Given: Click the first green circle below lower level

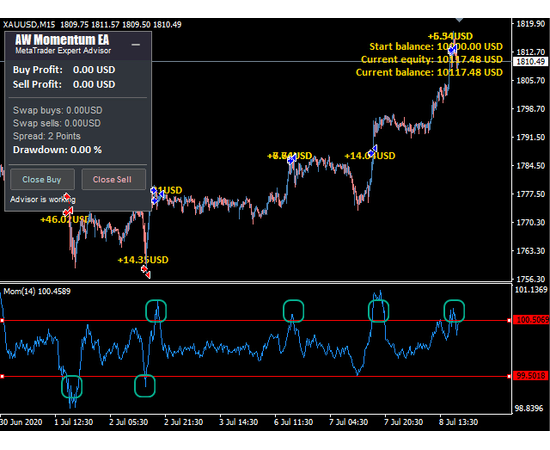Looking at the screenshot, I should click(72, 387).
